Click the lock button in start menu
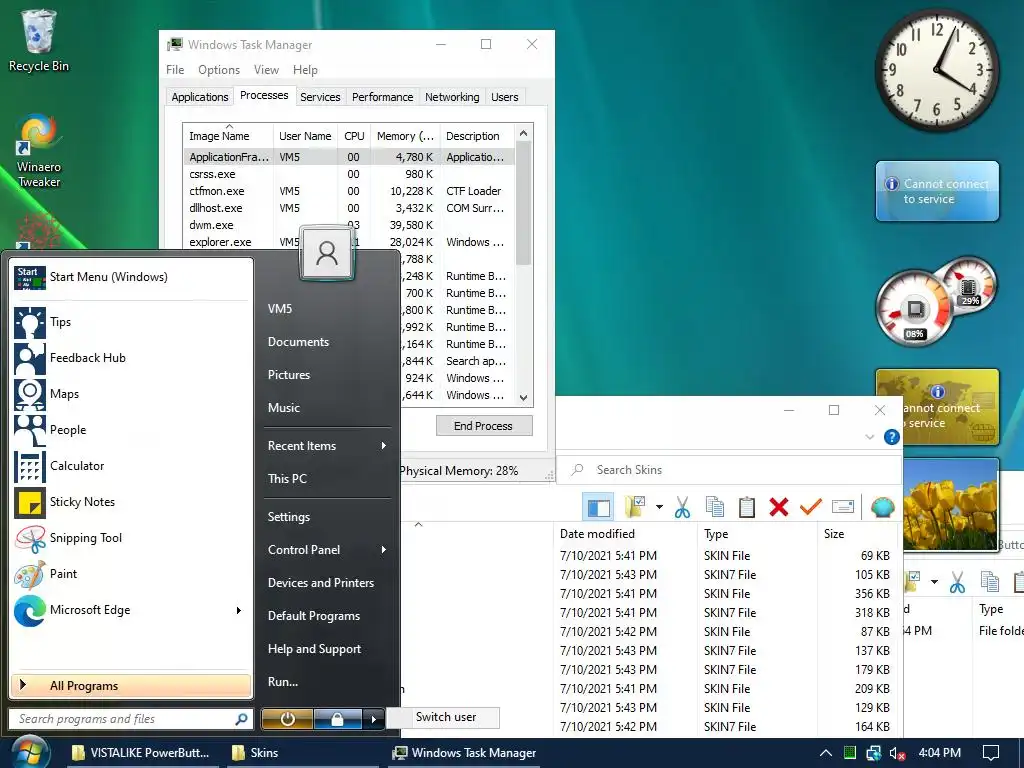 click(x=337, y=719)
